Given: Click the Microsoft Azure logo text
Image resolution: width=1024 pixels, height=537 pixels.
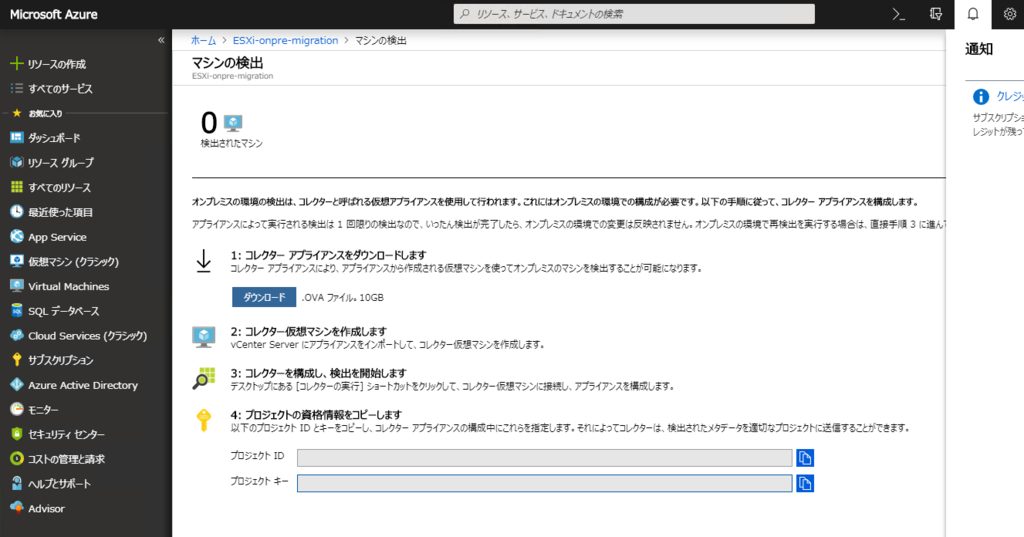Looking at the screenshot, I should click(54, 14).
